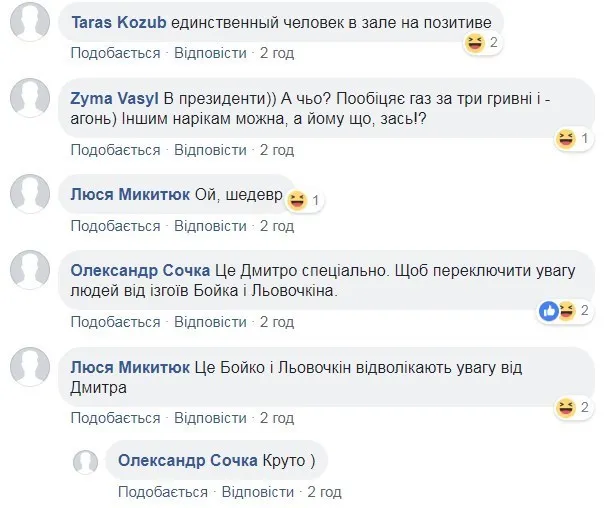Viewport: 607px width, 508px height.
Task: Visit Zyma Vasyl's profile name link
Action: click(115, 99)
